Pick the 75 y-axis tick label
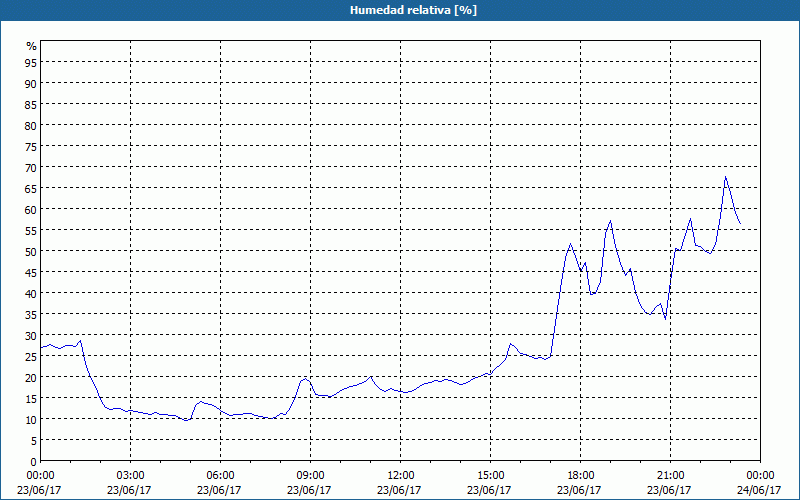The width and height of the screenshot is (800, 500). point(31,146)
